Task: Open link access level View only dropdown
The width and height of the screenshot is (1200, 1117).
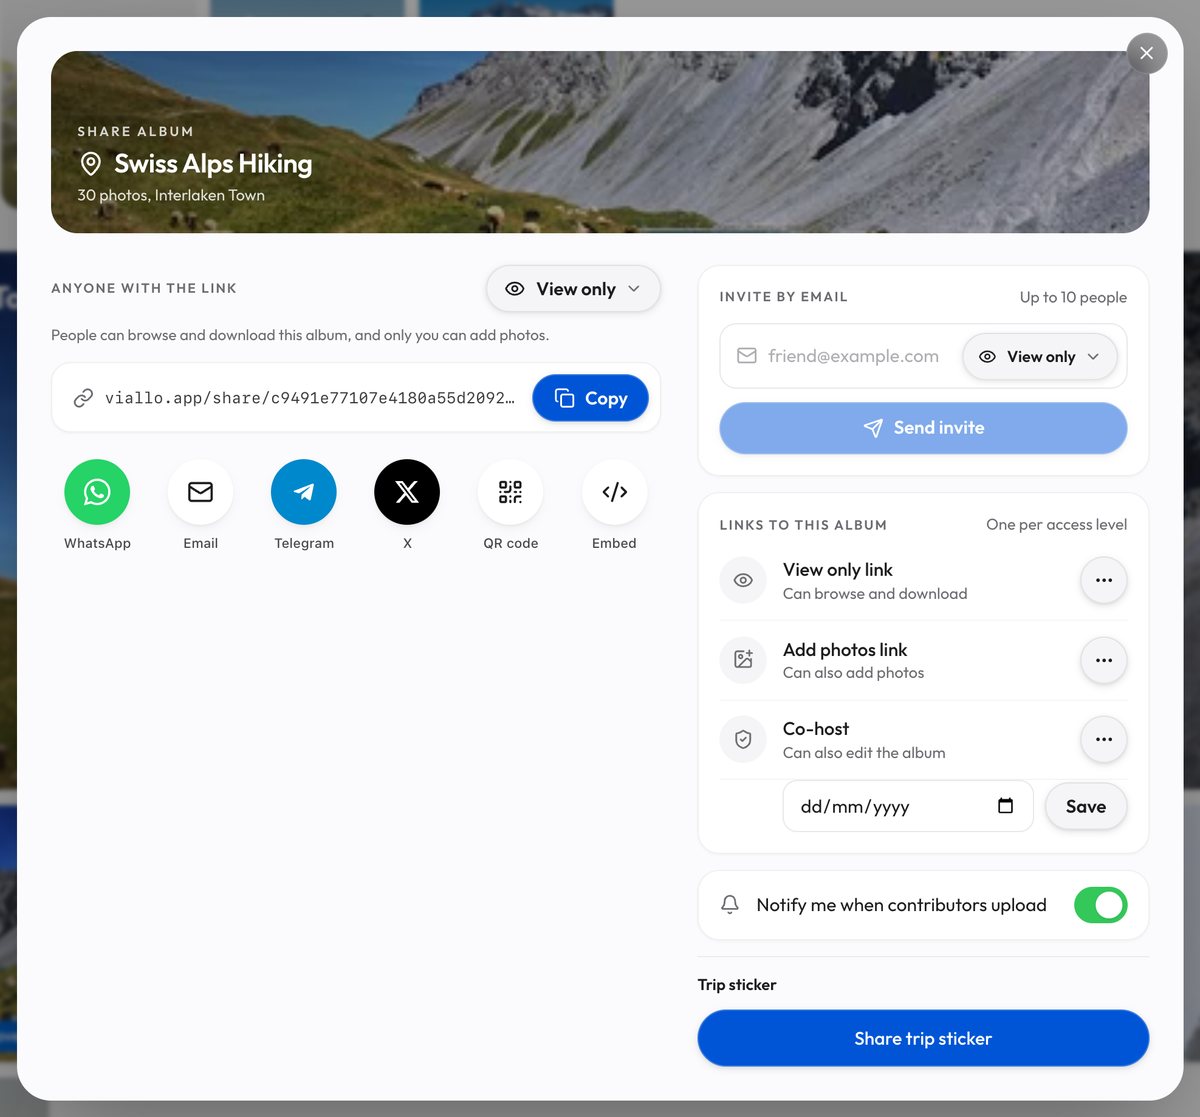Action: click(573, 289)
